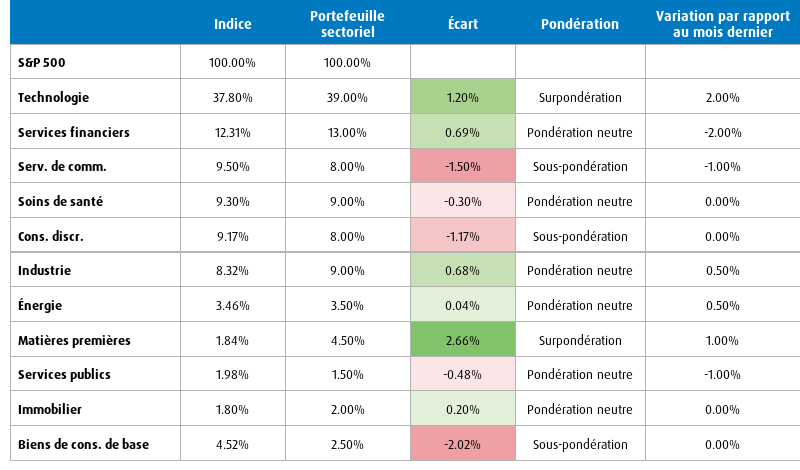The width and height of the screenshot is (800, 470).
Task: Select the Services financiers row label
Action: click(x=74, y=132)
